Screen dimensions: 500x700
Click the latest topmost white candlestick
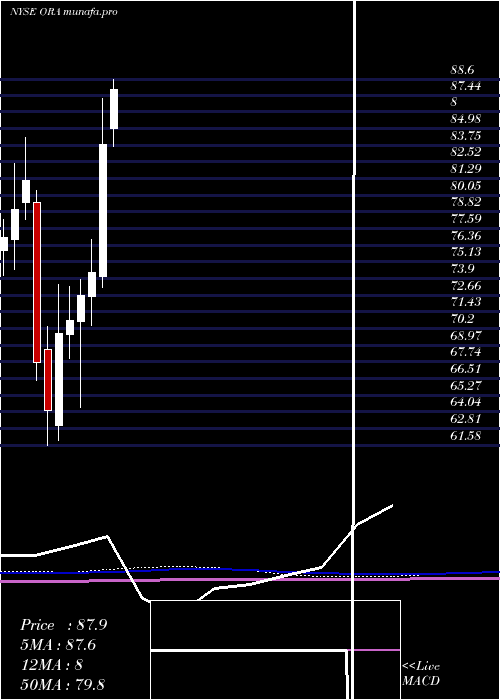point(114,109)
